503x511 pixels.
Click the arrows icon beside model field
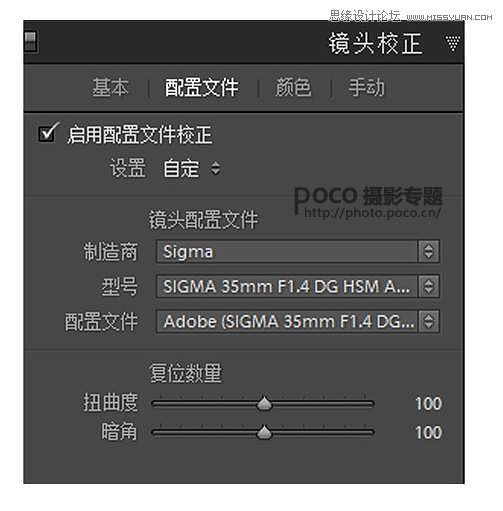point(429,286)
